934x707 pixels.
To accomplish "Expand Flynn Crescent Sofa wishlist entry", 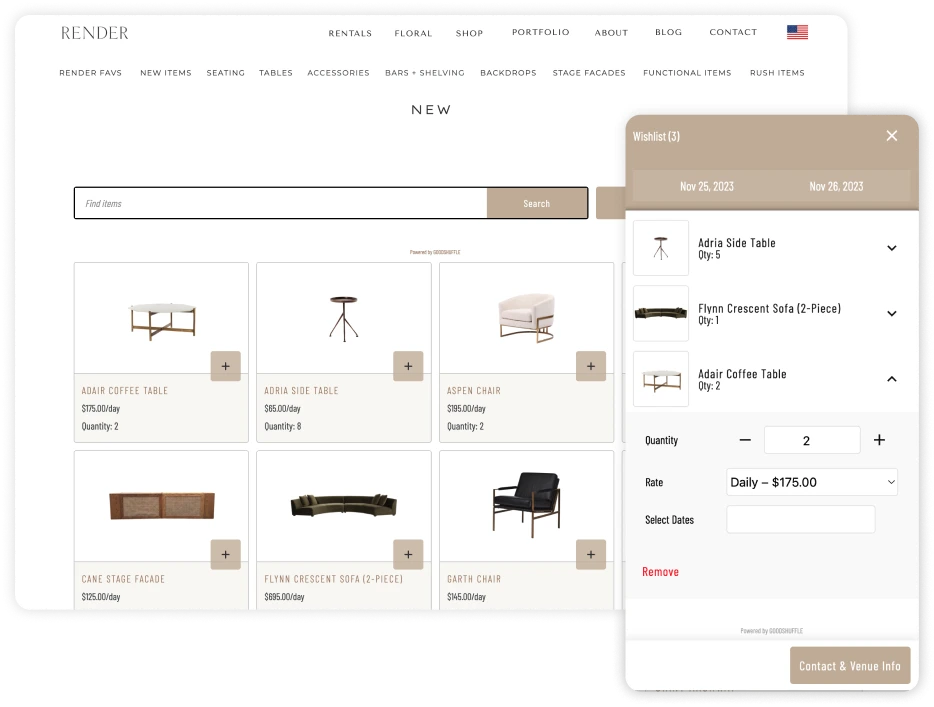I will tap(892, 314).
